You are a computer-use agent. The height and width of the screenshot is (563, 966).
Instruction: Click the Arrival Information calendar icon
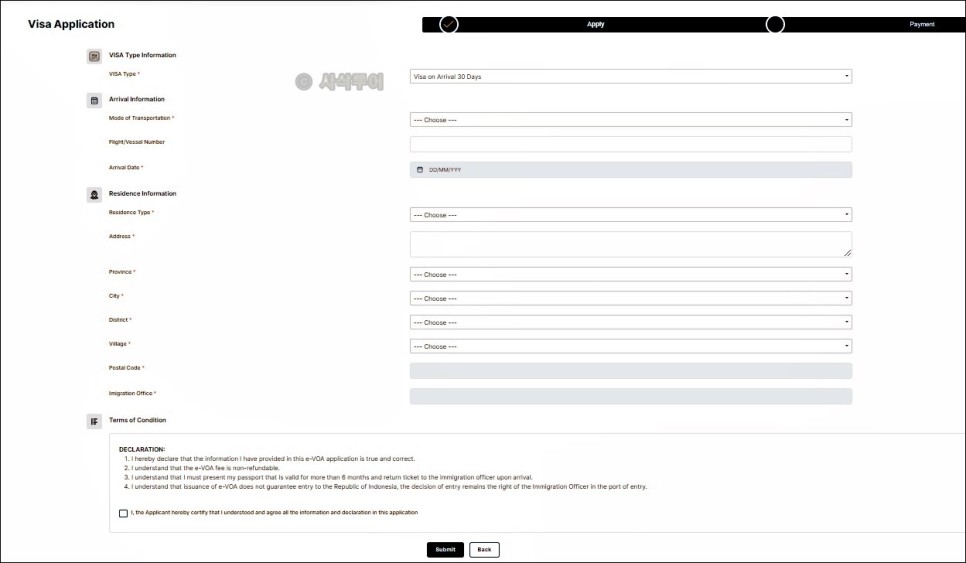coord(94,100)
